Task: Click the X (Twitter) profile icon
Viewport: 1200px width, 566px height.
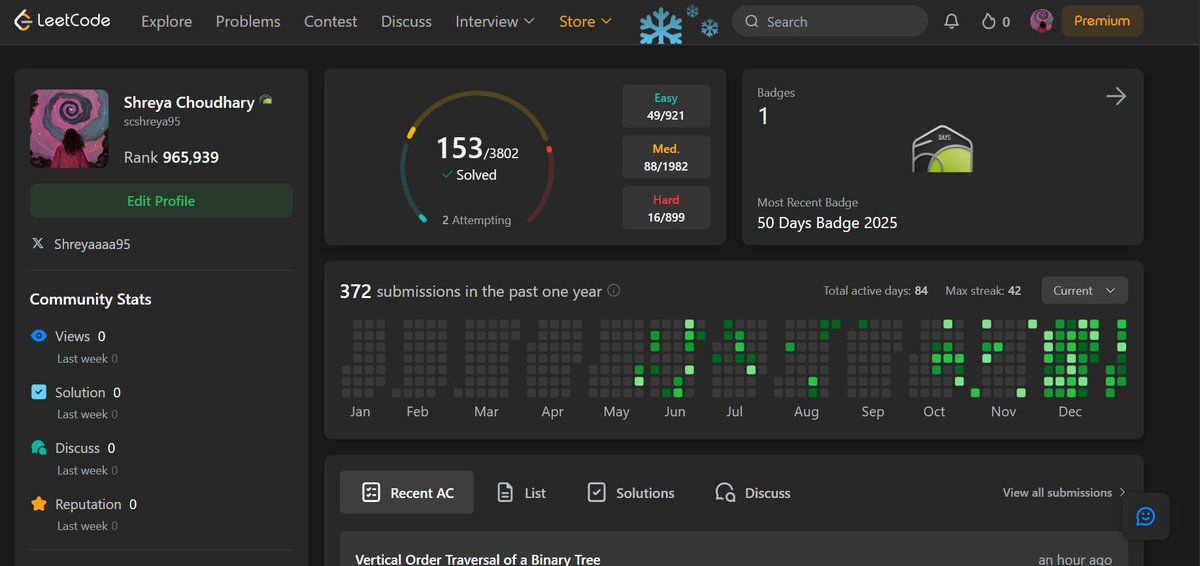Action: [x=38, y=244]
